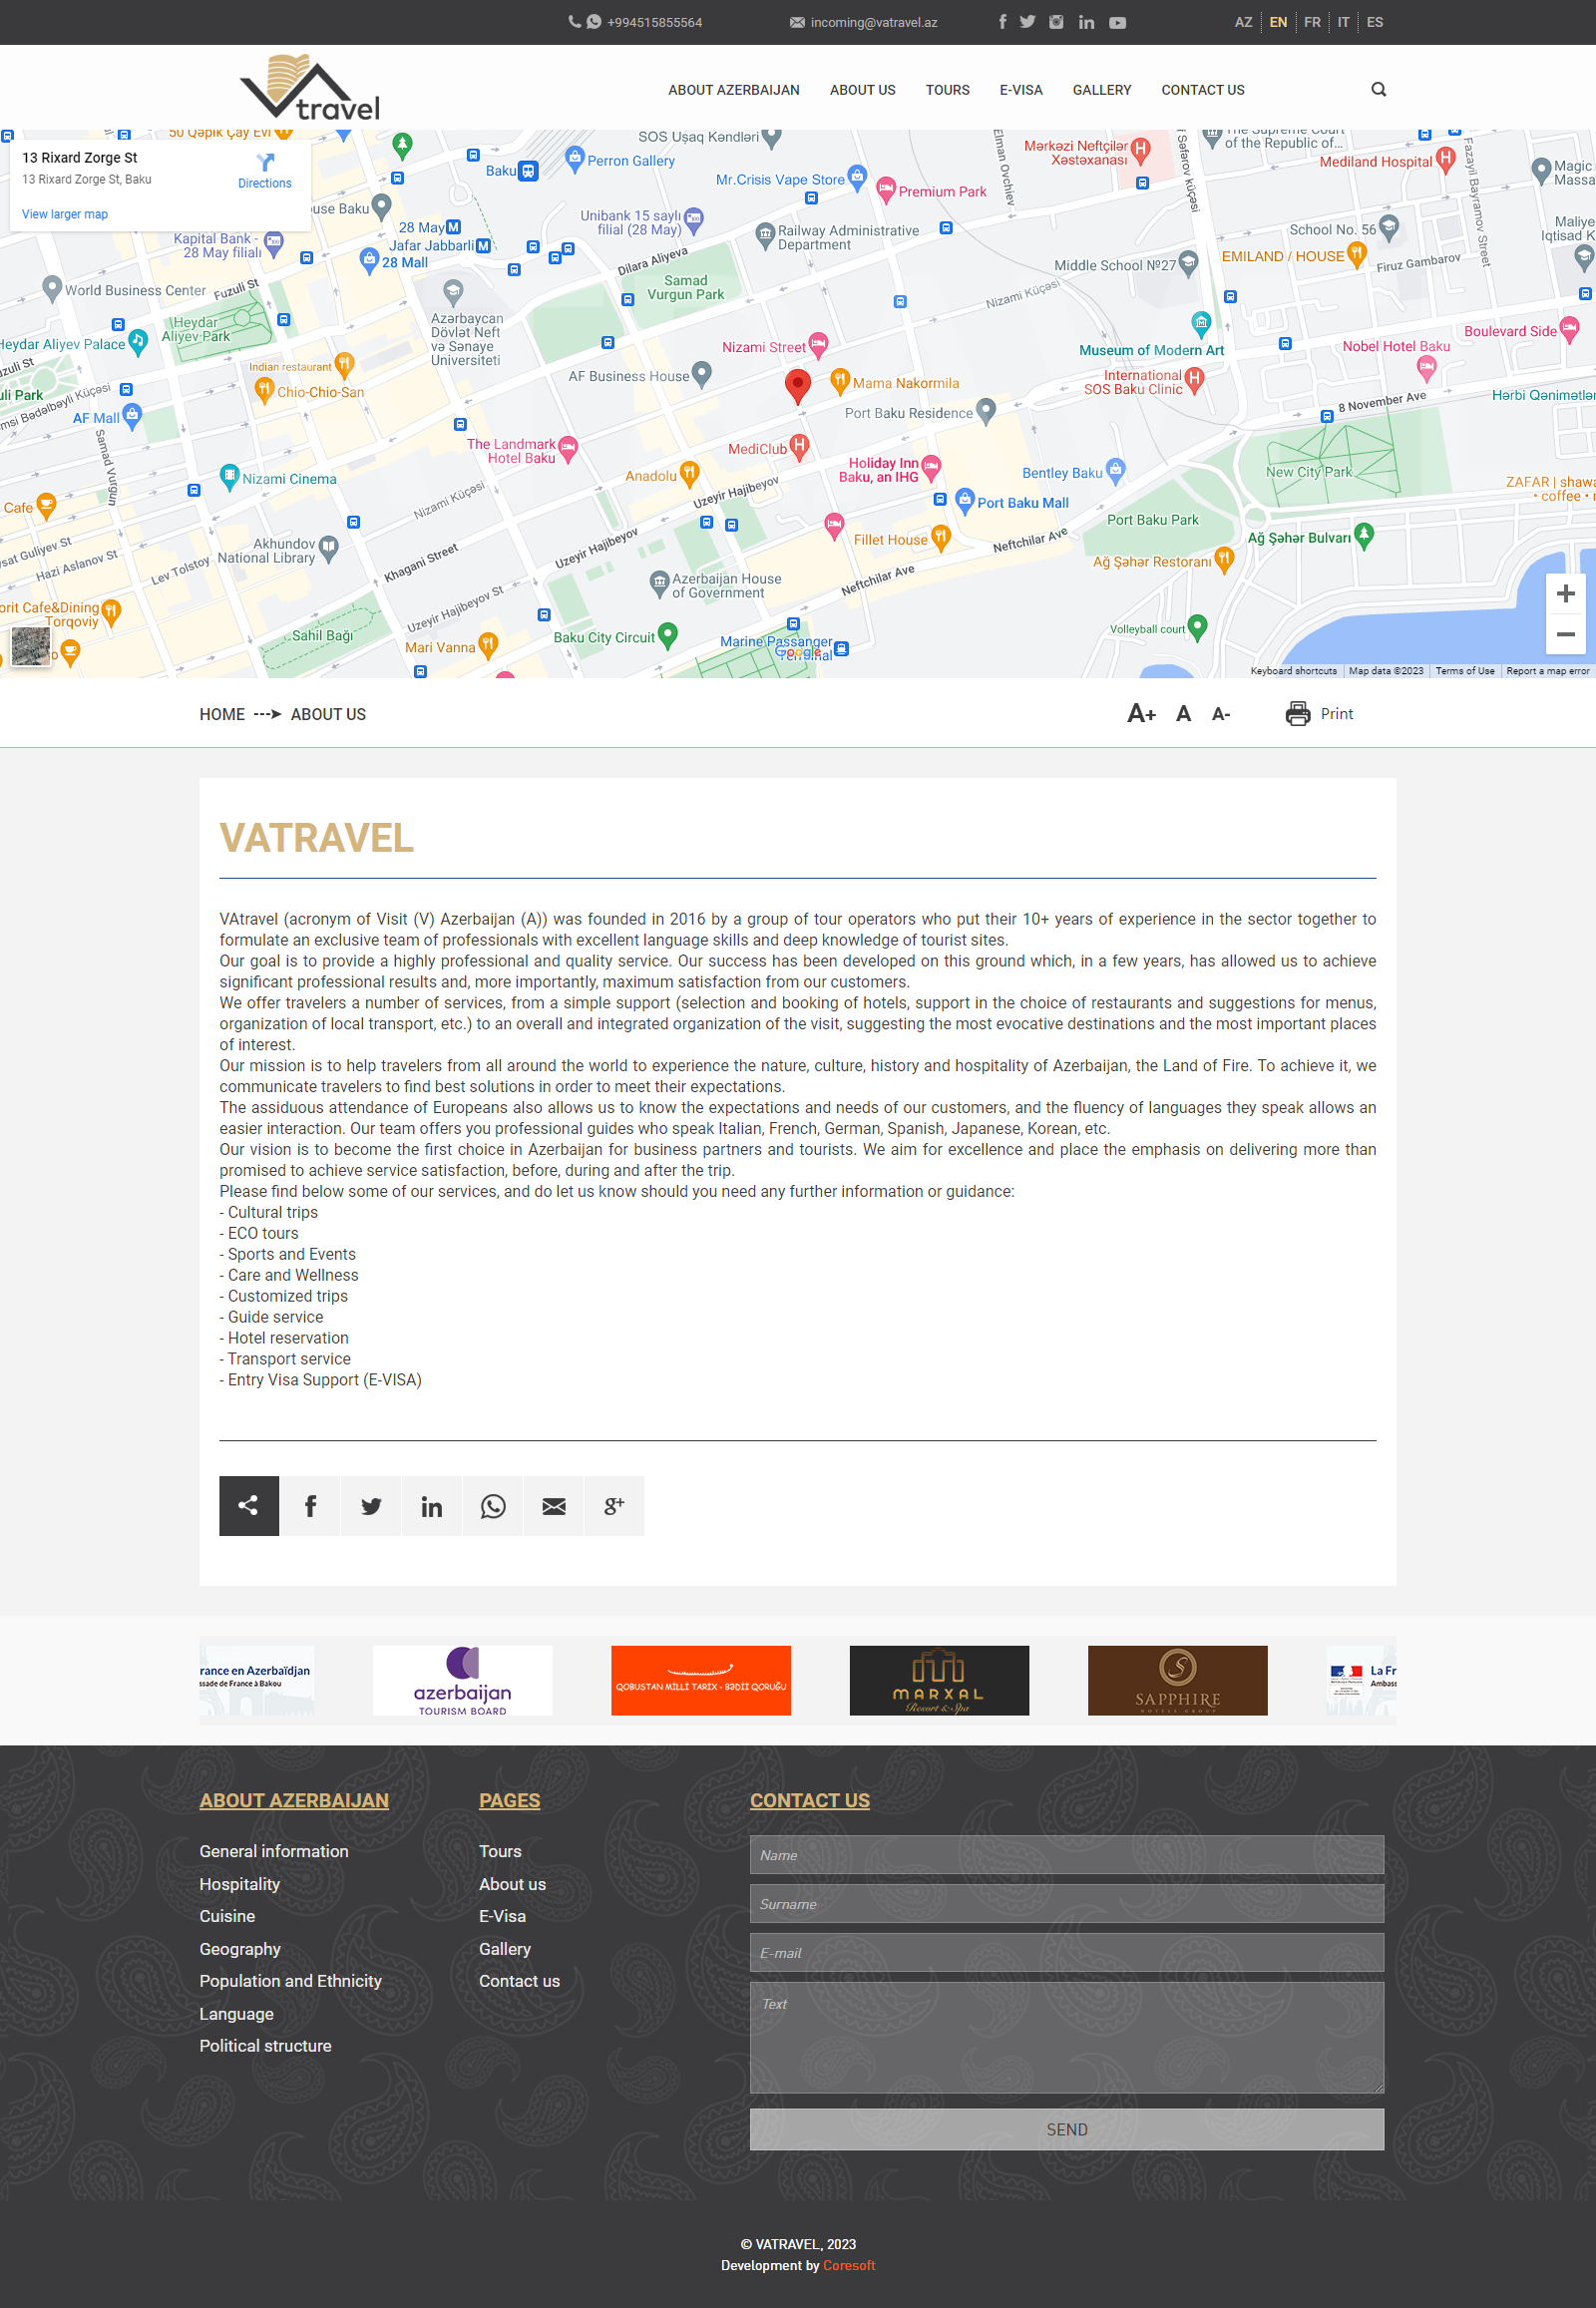Zoom in on the map

pyautogui.click(x=1565, y=594)
